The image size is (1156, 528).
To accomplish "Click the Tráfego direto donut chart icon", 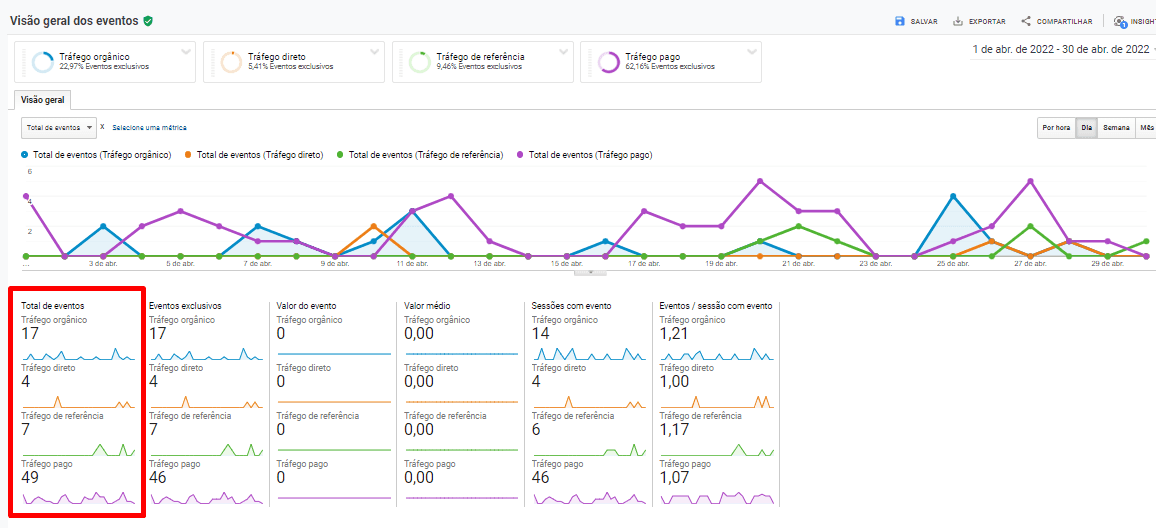I will (x=231, y=62).
